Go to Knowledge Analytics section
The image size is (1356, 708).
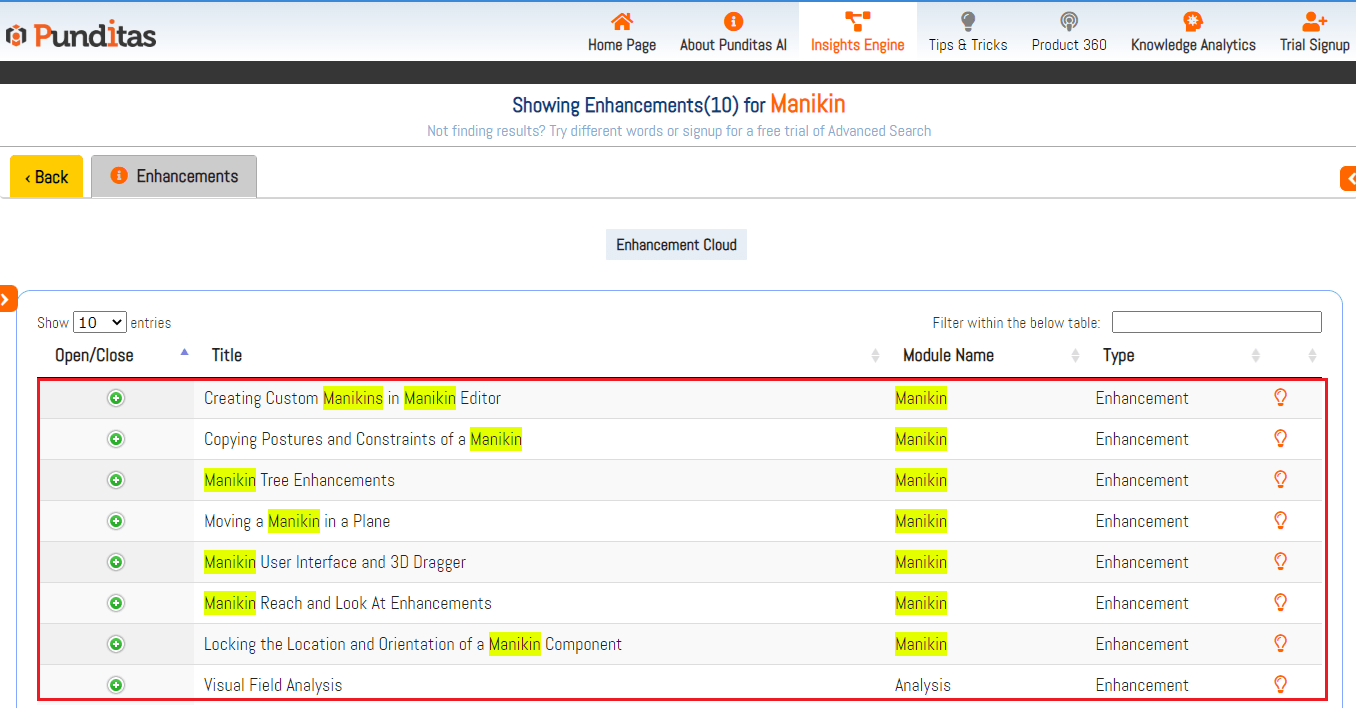pyautogui.click(x=1192, y=33)
